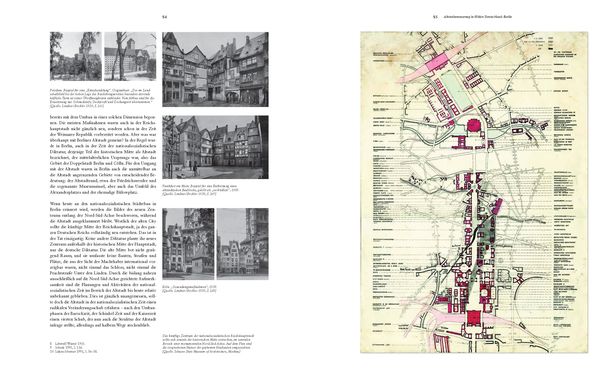Click the footnotes block at page bottom left
This screenshot has width=600, height=378.
[x=74, y=347]
